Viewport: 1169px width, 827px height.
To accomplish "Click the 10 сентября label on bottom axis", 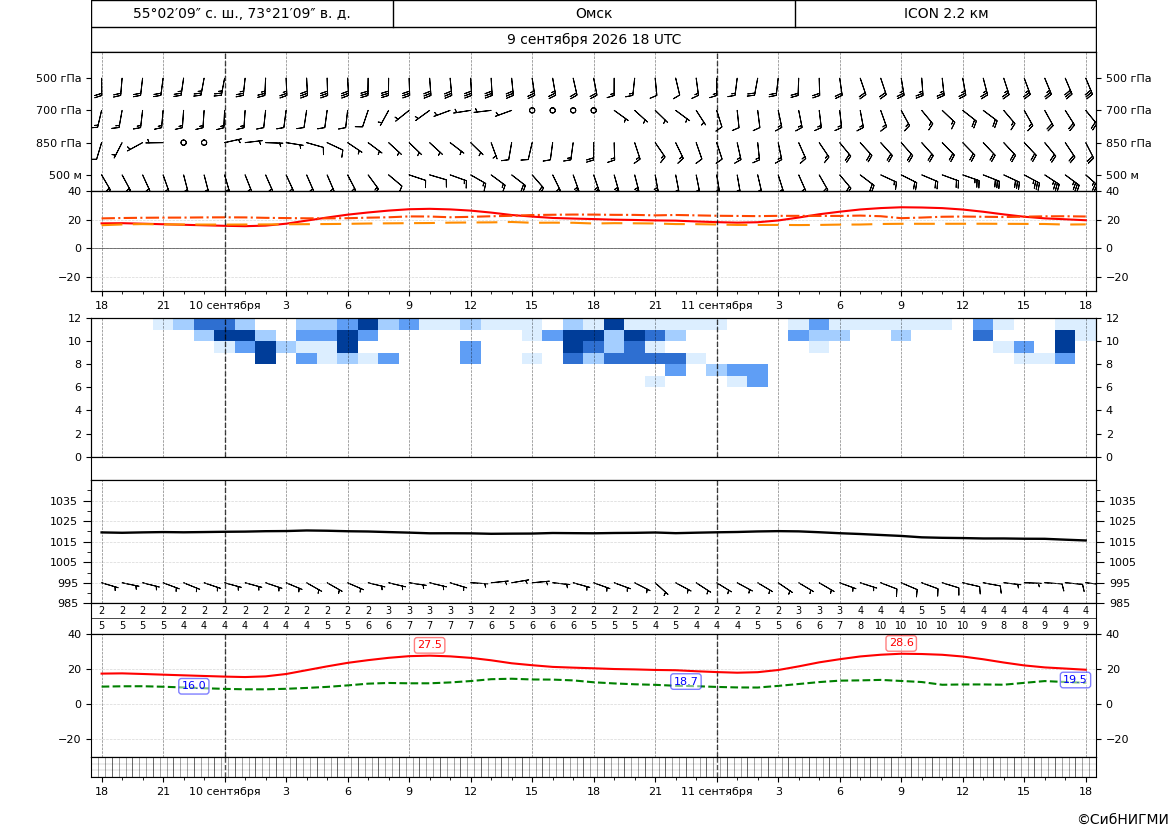I will (225, 791).
